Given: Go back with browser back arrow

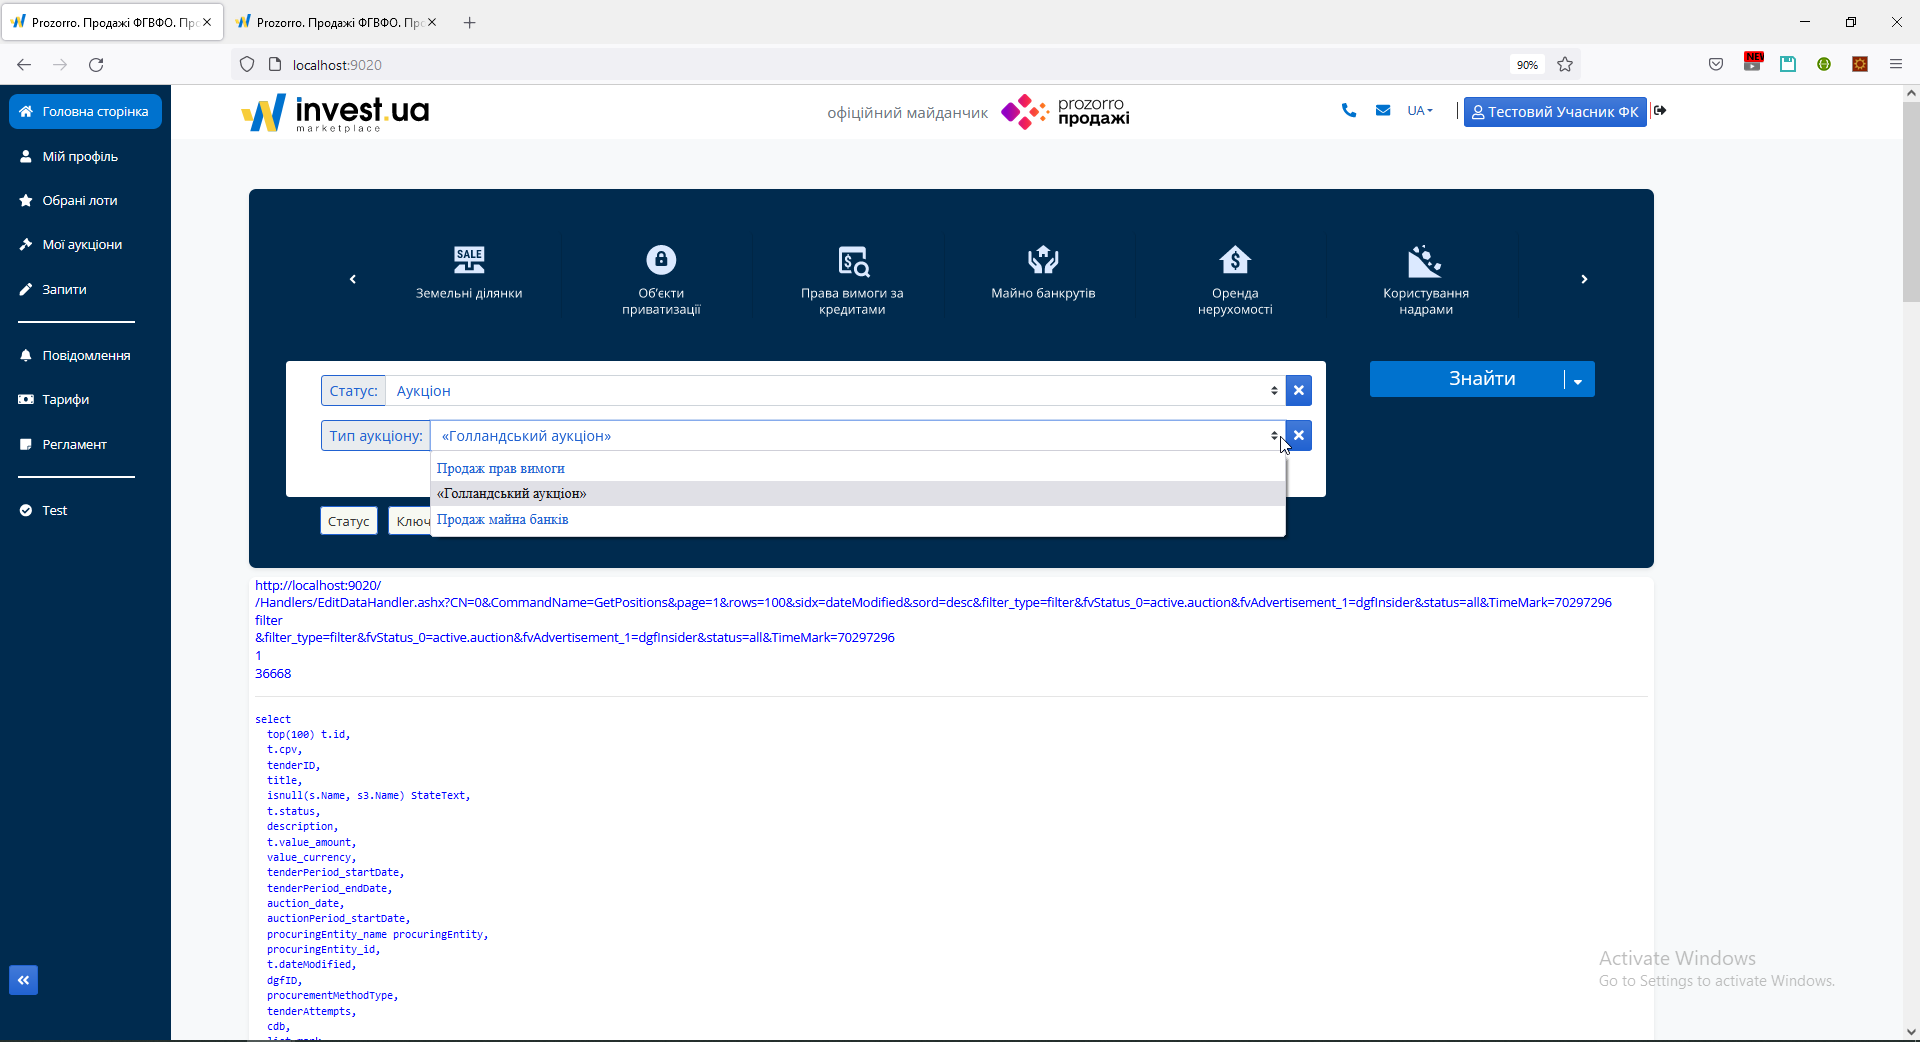Looking at the screenshot, I should [24, 65].
